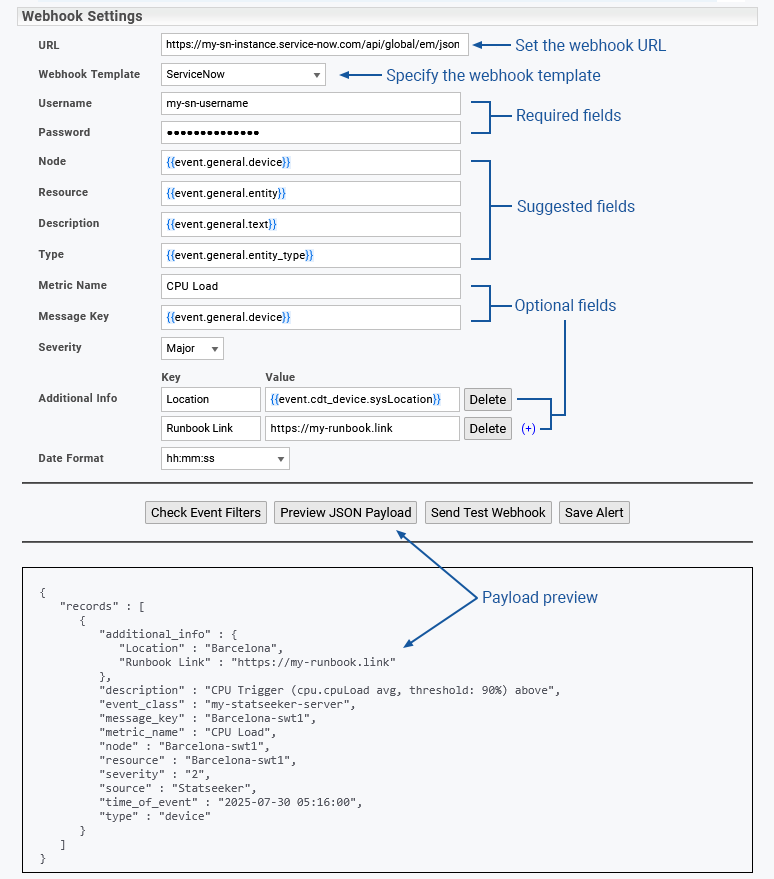This screenshot has height=879, width=774.
Task: Delete the Location additional info row
Action: pos(488,399)
